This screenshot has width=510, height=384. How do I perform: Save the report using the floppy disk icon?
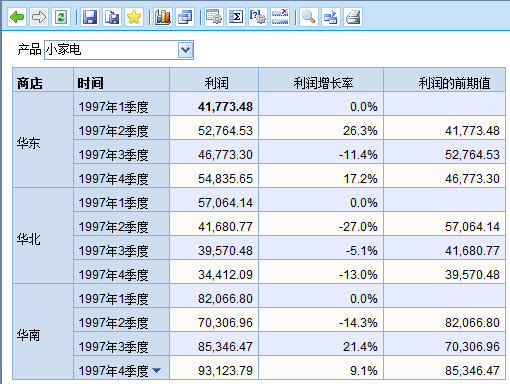pos(90,17)
